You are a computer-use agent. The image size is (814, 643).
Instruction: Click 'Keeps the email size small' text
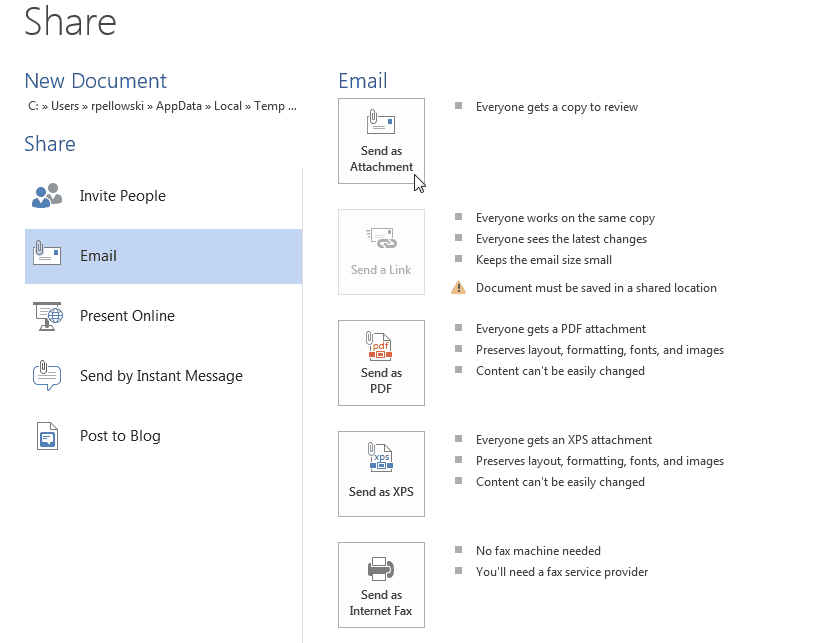coord(544,259)
